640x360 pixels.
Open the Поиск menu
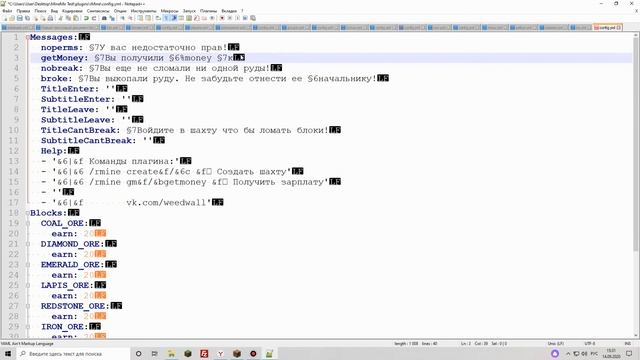(40, 11)
